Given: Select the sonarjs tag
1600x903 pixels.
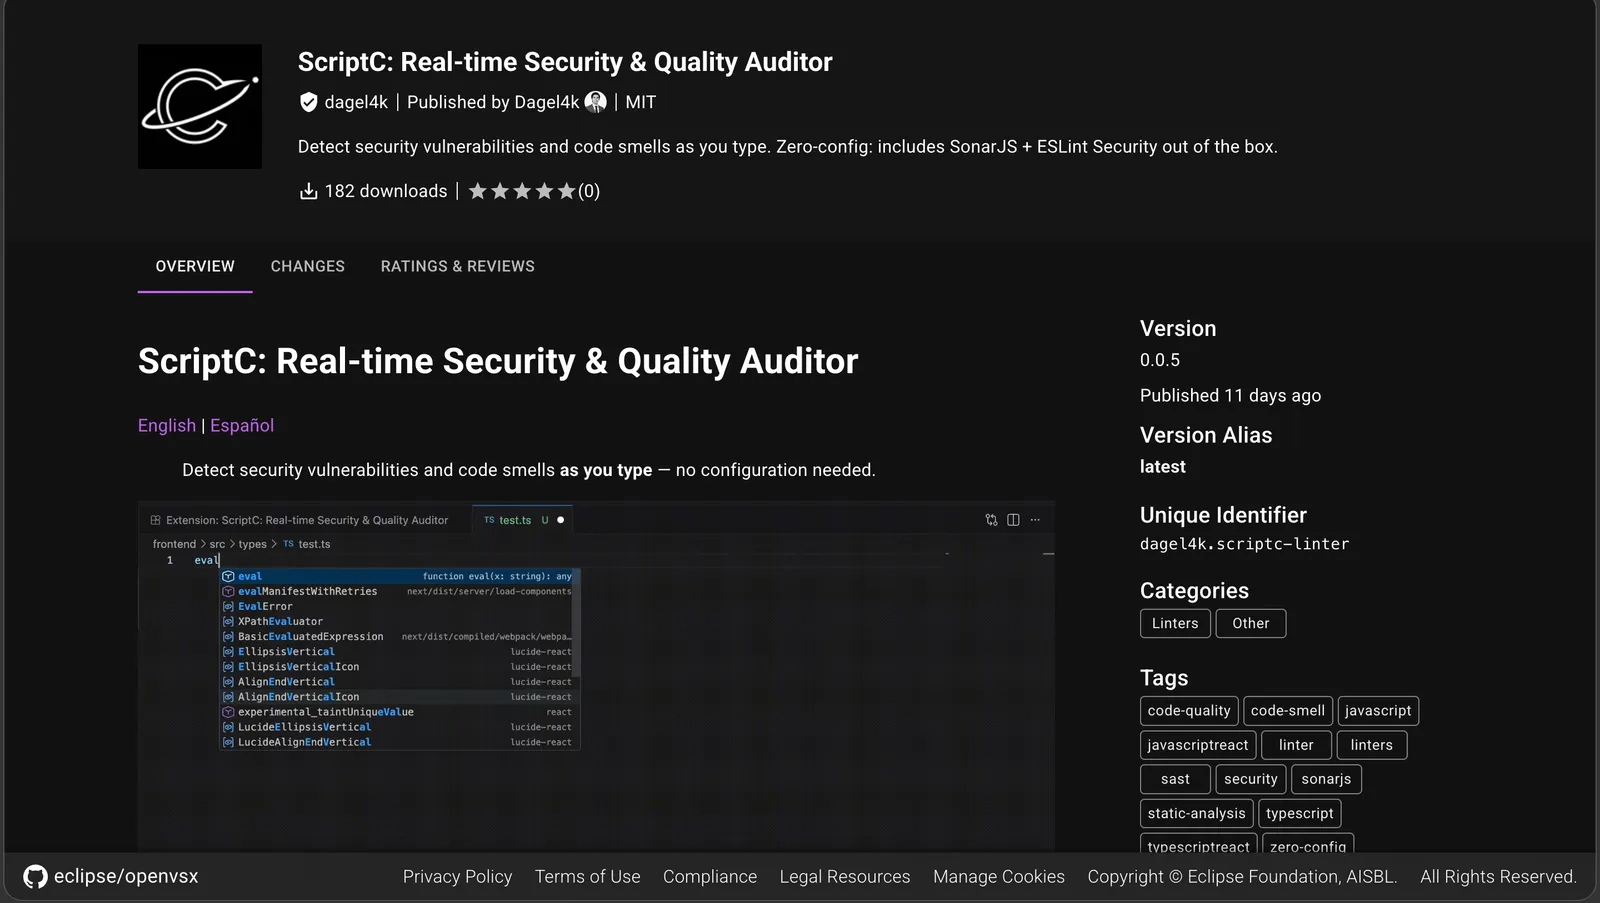Looking at the screenshot, I should click(x=1326, y=779).
